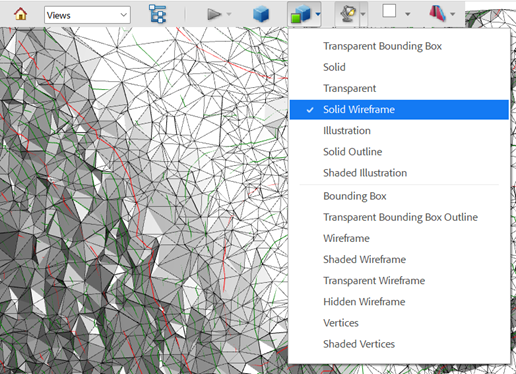Expand the play animation dropdown arrow
This screenshot has height=374, width=516.
click(x=229, y=14)
